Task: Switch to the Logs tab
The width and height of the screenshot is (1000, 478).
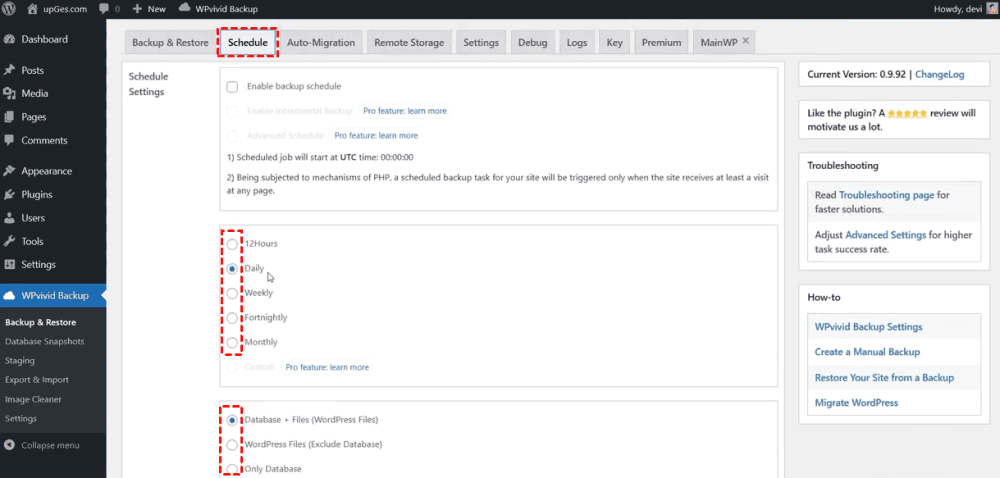Action: (x=577, y=43)
